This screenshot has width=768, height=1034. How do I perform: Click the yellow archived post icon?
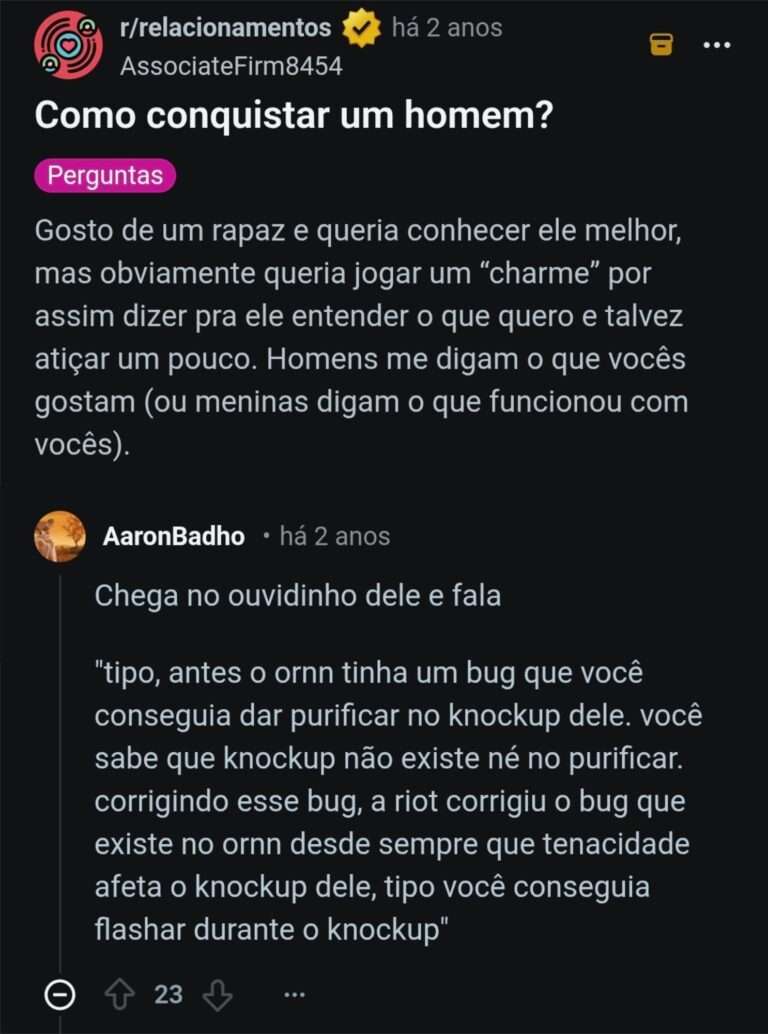(x=661, y=44)
